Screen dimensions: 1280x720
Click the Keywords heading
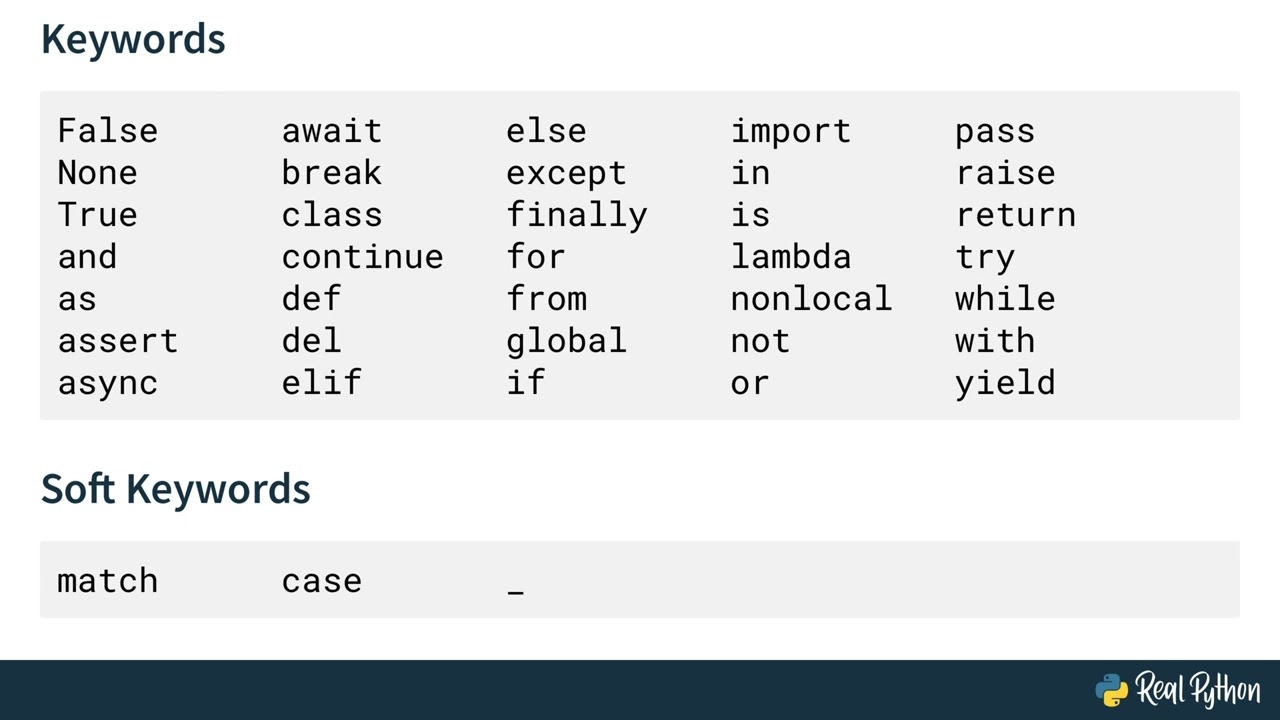133,39
